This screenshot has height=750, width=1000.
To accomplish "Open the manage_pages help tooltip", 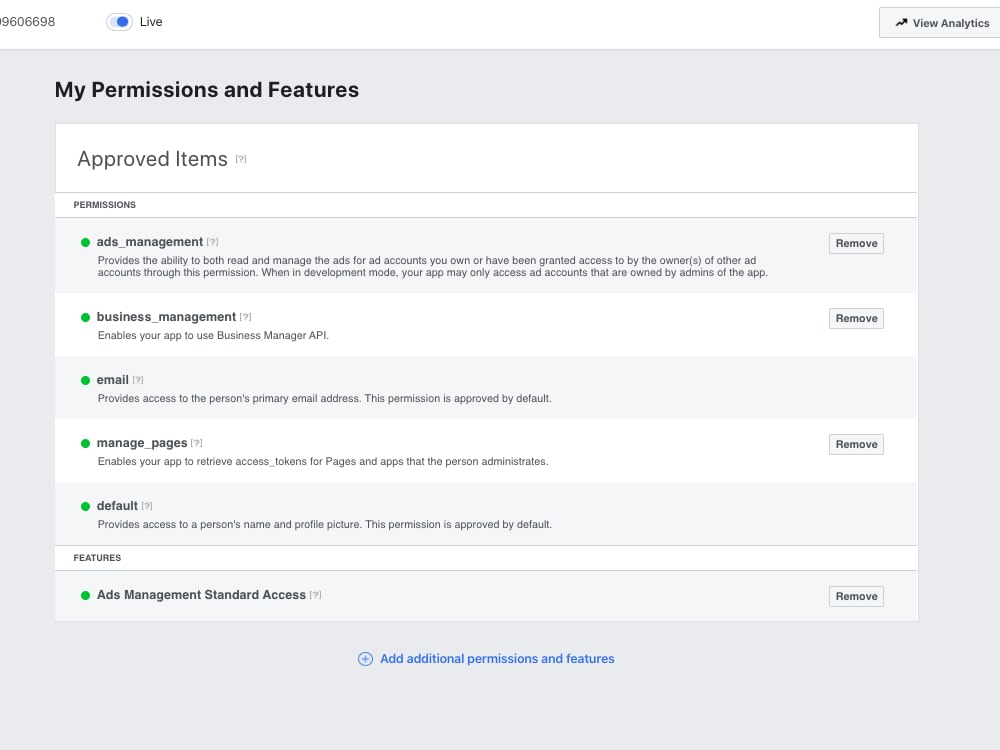I will tap(196, 442).
